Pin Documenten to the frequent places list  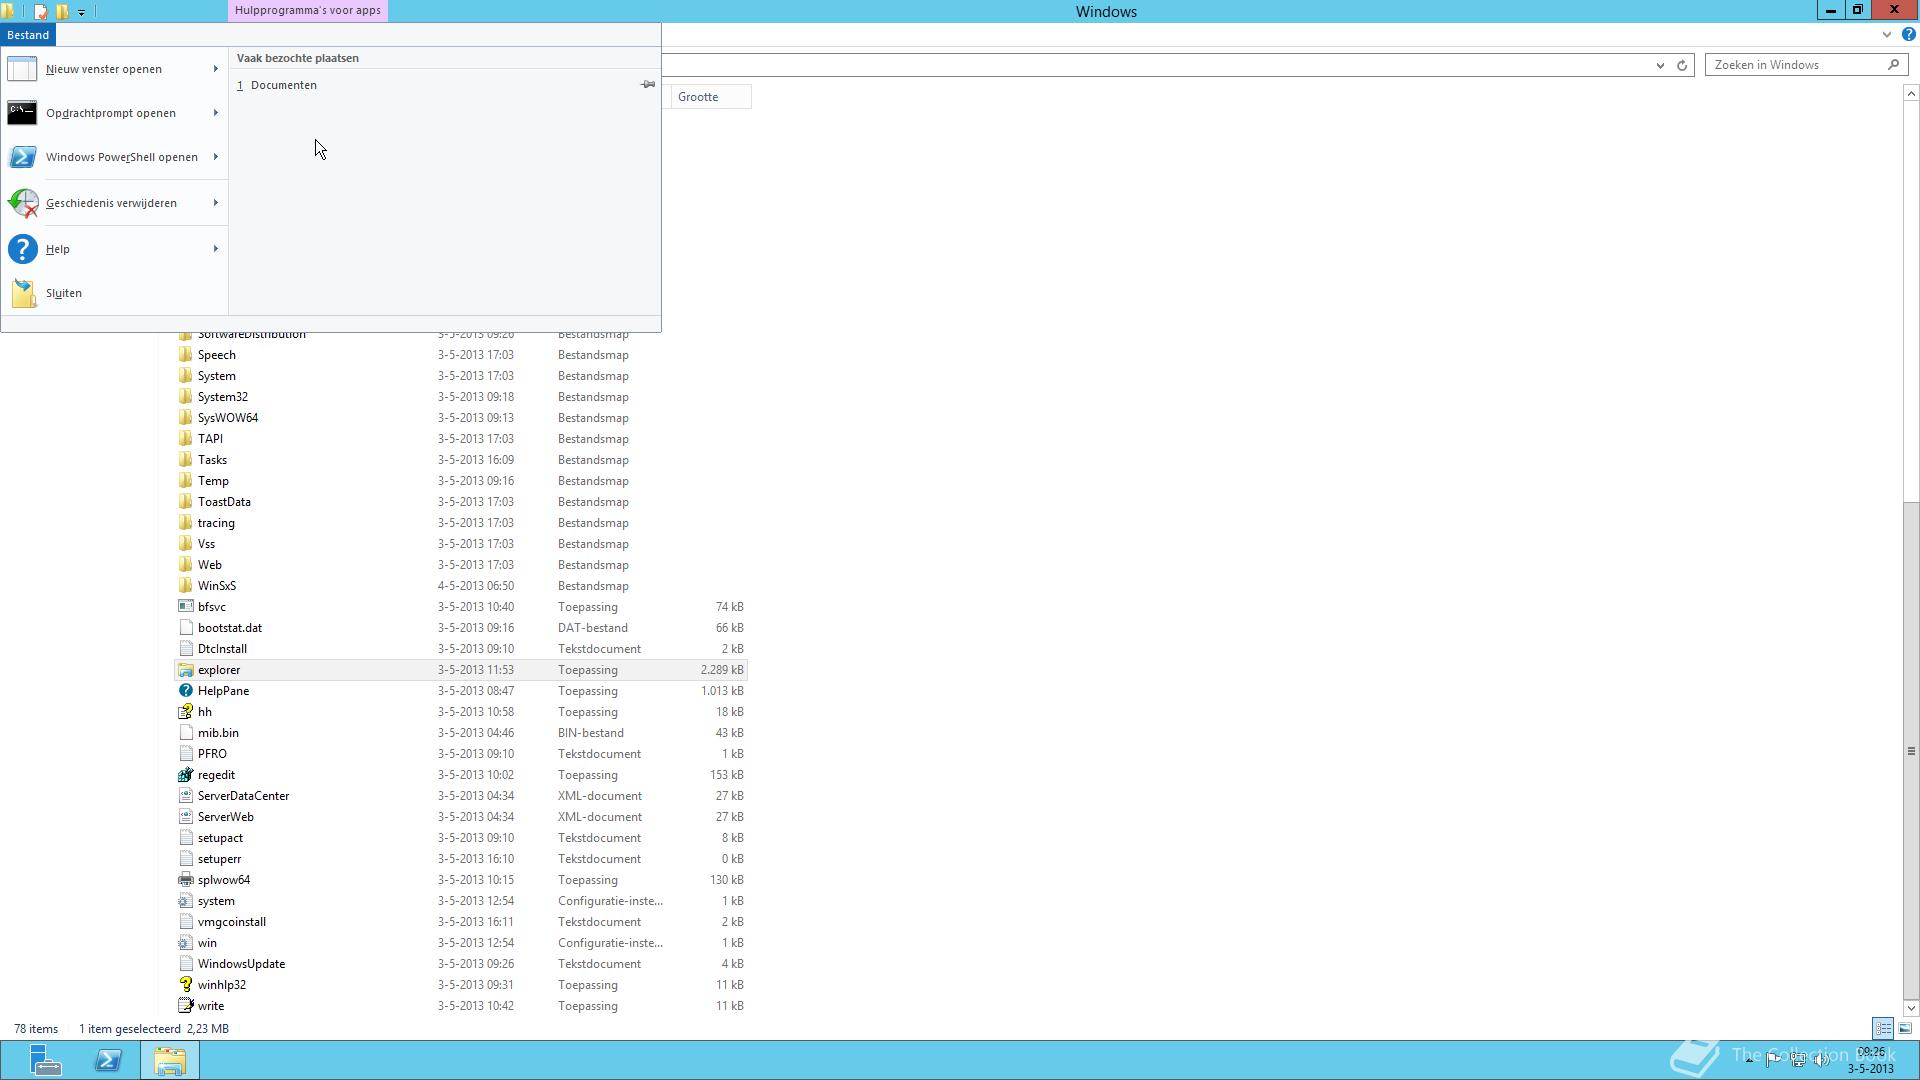[647, 85]
